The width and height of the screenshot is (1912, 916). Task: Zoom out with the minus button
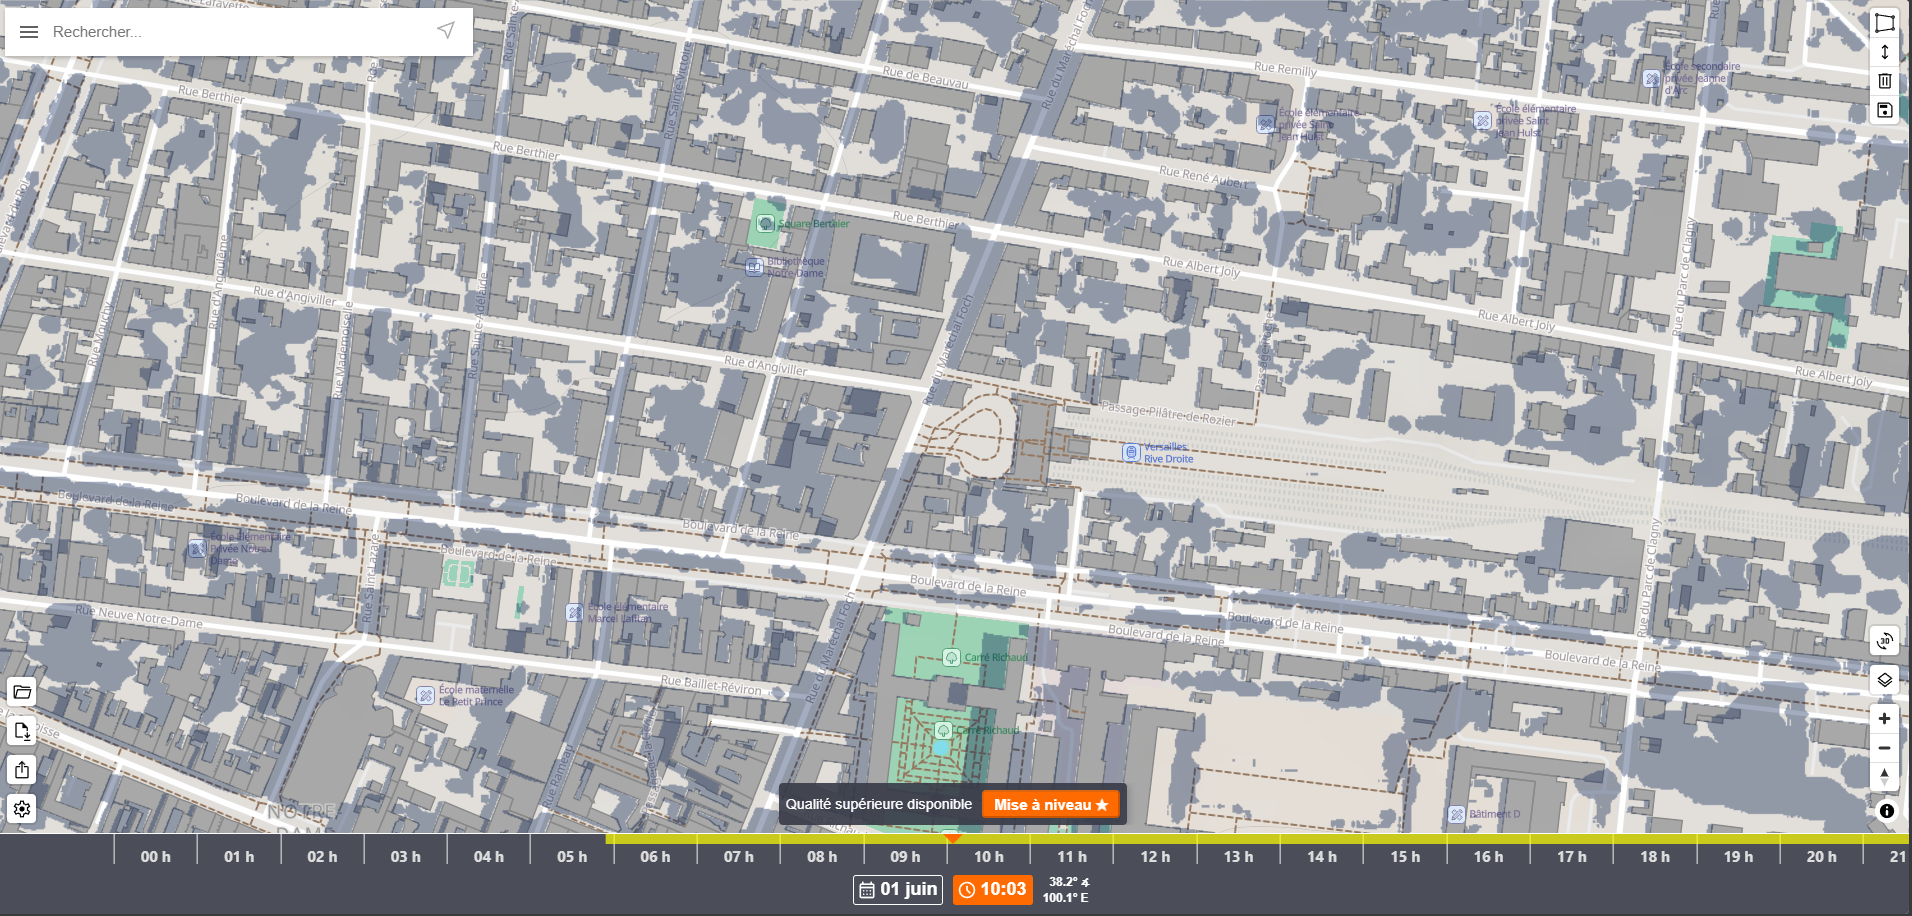tap(1885, 748)
